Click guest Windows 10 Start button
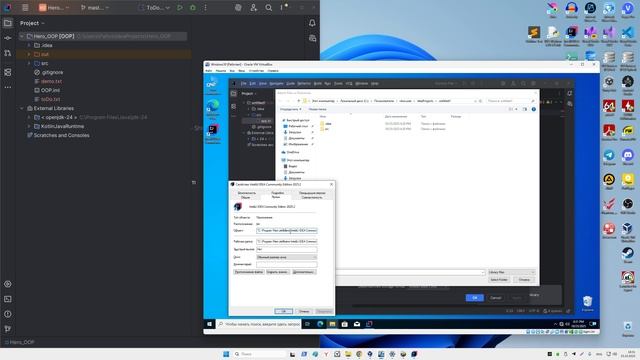Screen dimensions: 640x360 pyautogui.click(x=209, y=324)
